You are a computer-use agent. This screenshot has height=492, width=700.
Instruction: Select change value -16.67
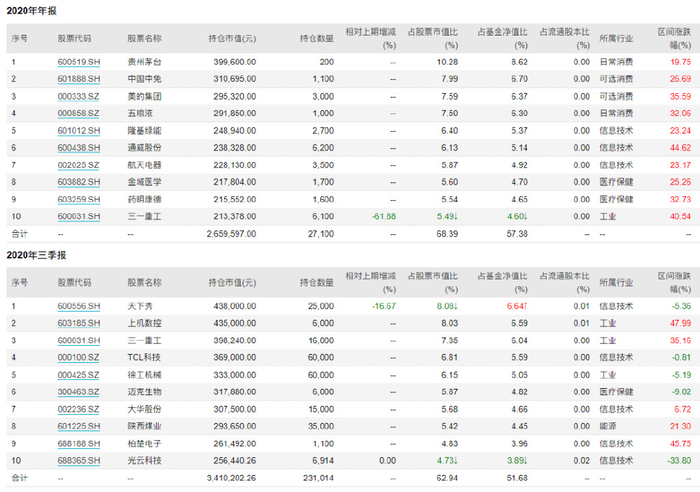[x=384, y=306]
